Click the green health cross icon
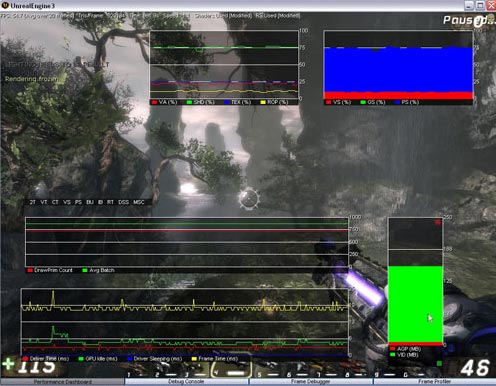 [x=8, y=364]
